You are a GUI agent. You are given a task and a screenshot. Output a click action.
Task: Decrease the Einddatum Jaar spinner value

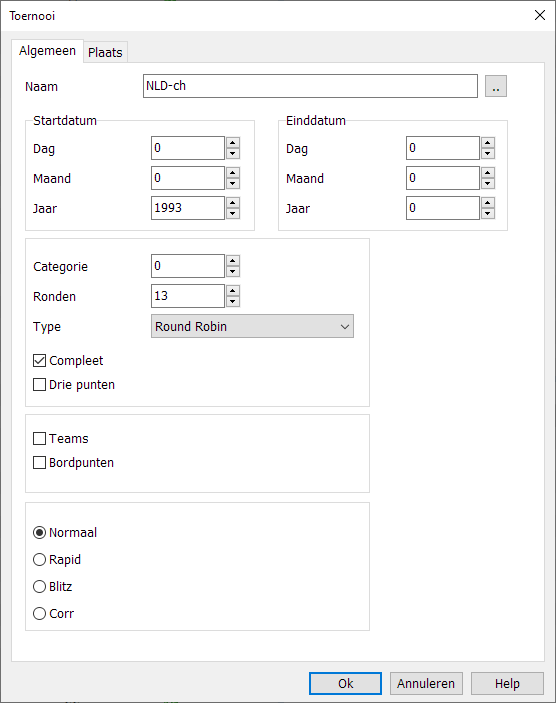click(x=487, y=213)
